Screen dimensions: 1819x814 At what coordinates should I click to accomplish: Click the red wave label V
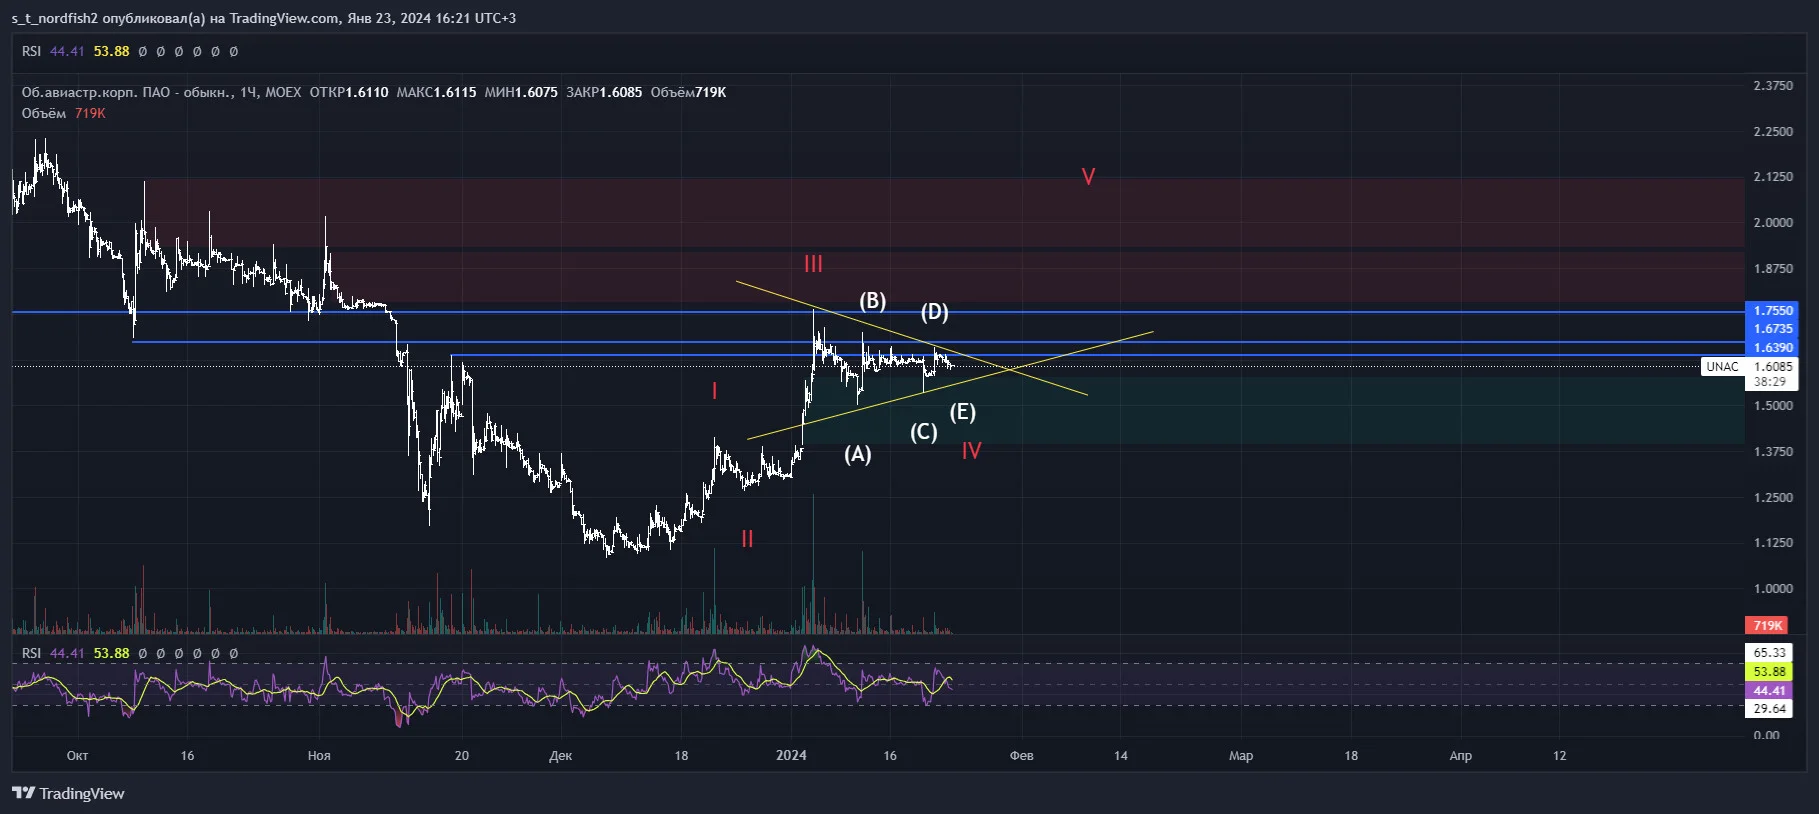pos(1088,177)
